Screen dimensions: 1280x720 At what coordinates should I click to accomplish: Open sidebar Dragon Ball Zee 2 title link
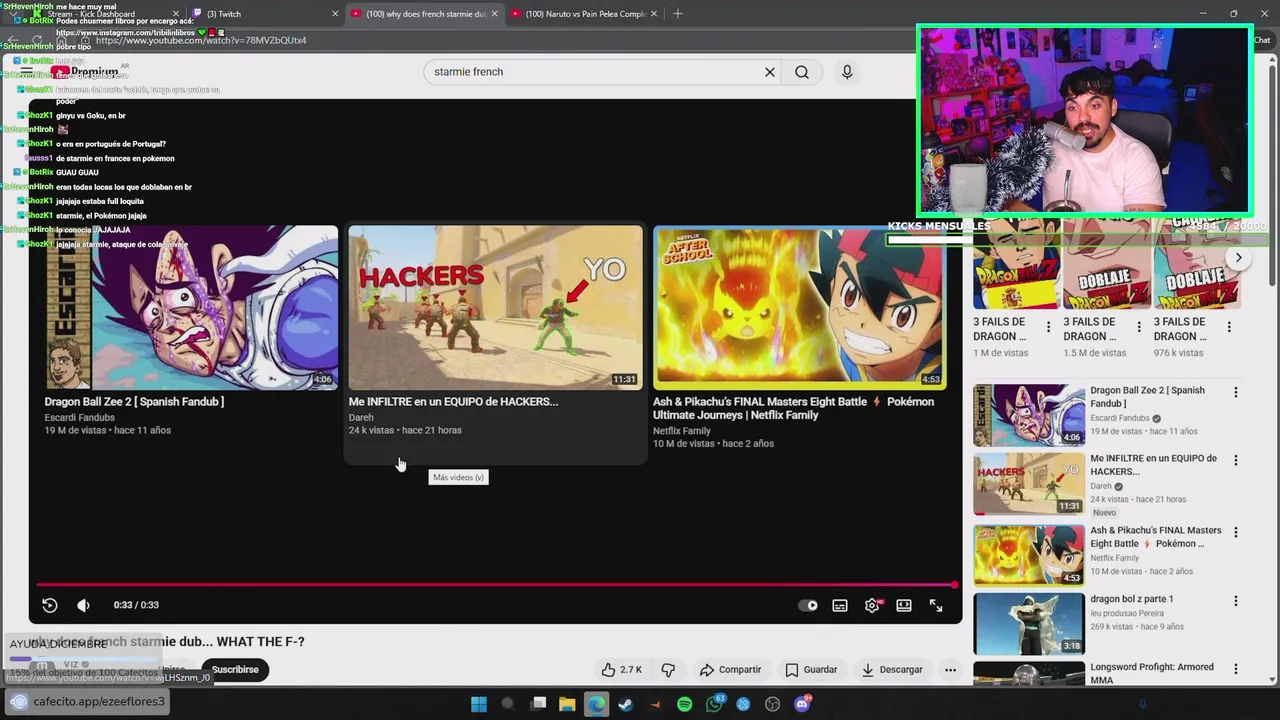click(x=1147, y=397)
